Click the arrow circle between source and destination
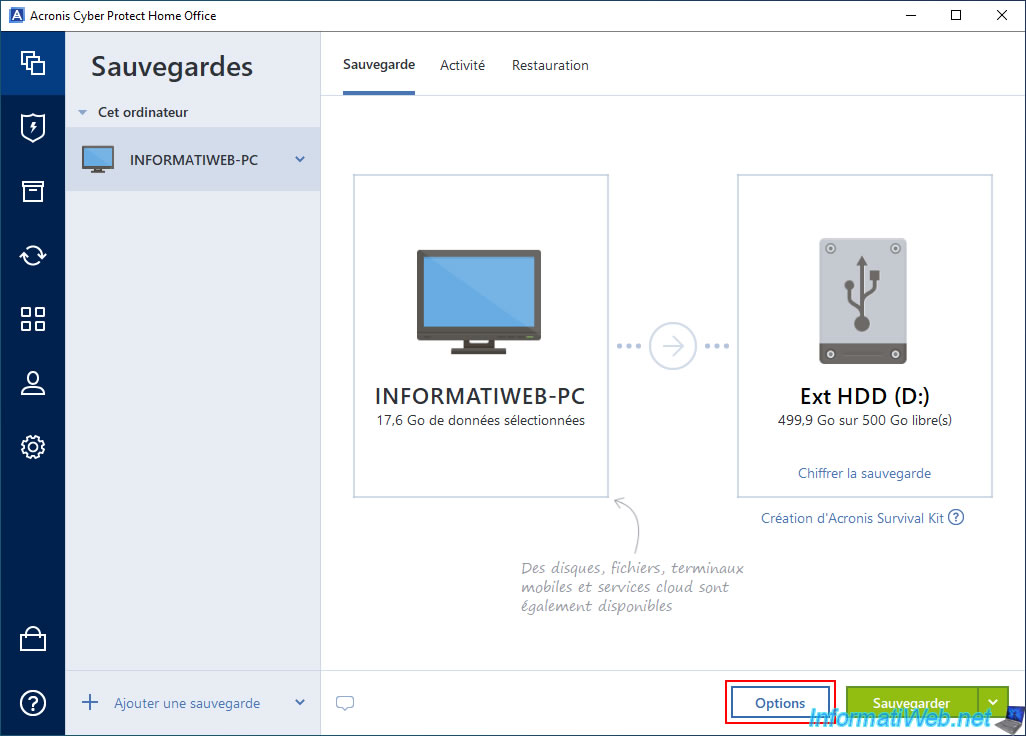 672,346
